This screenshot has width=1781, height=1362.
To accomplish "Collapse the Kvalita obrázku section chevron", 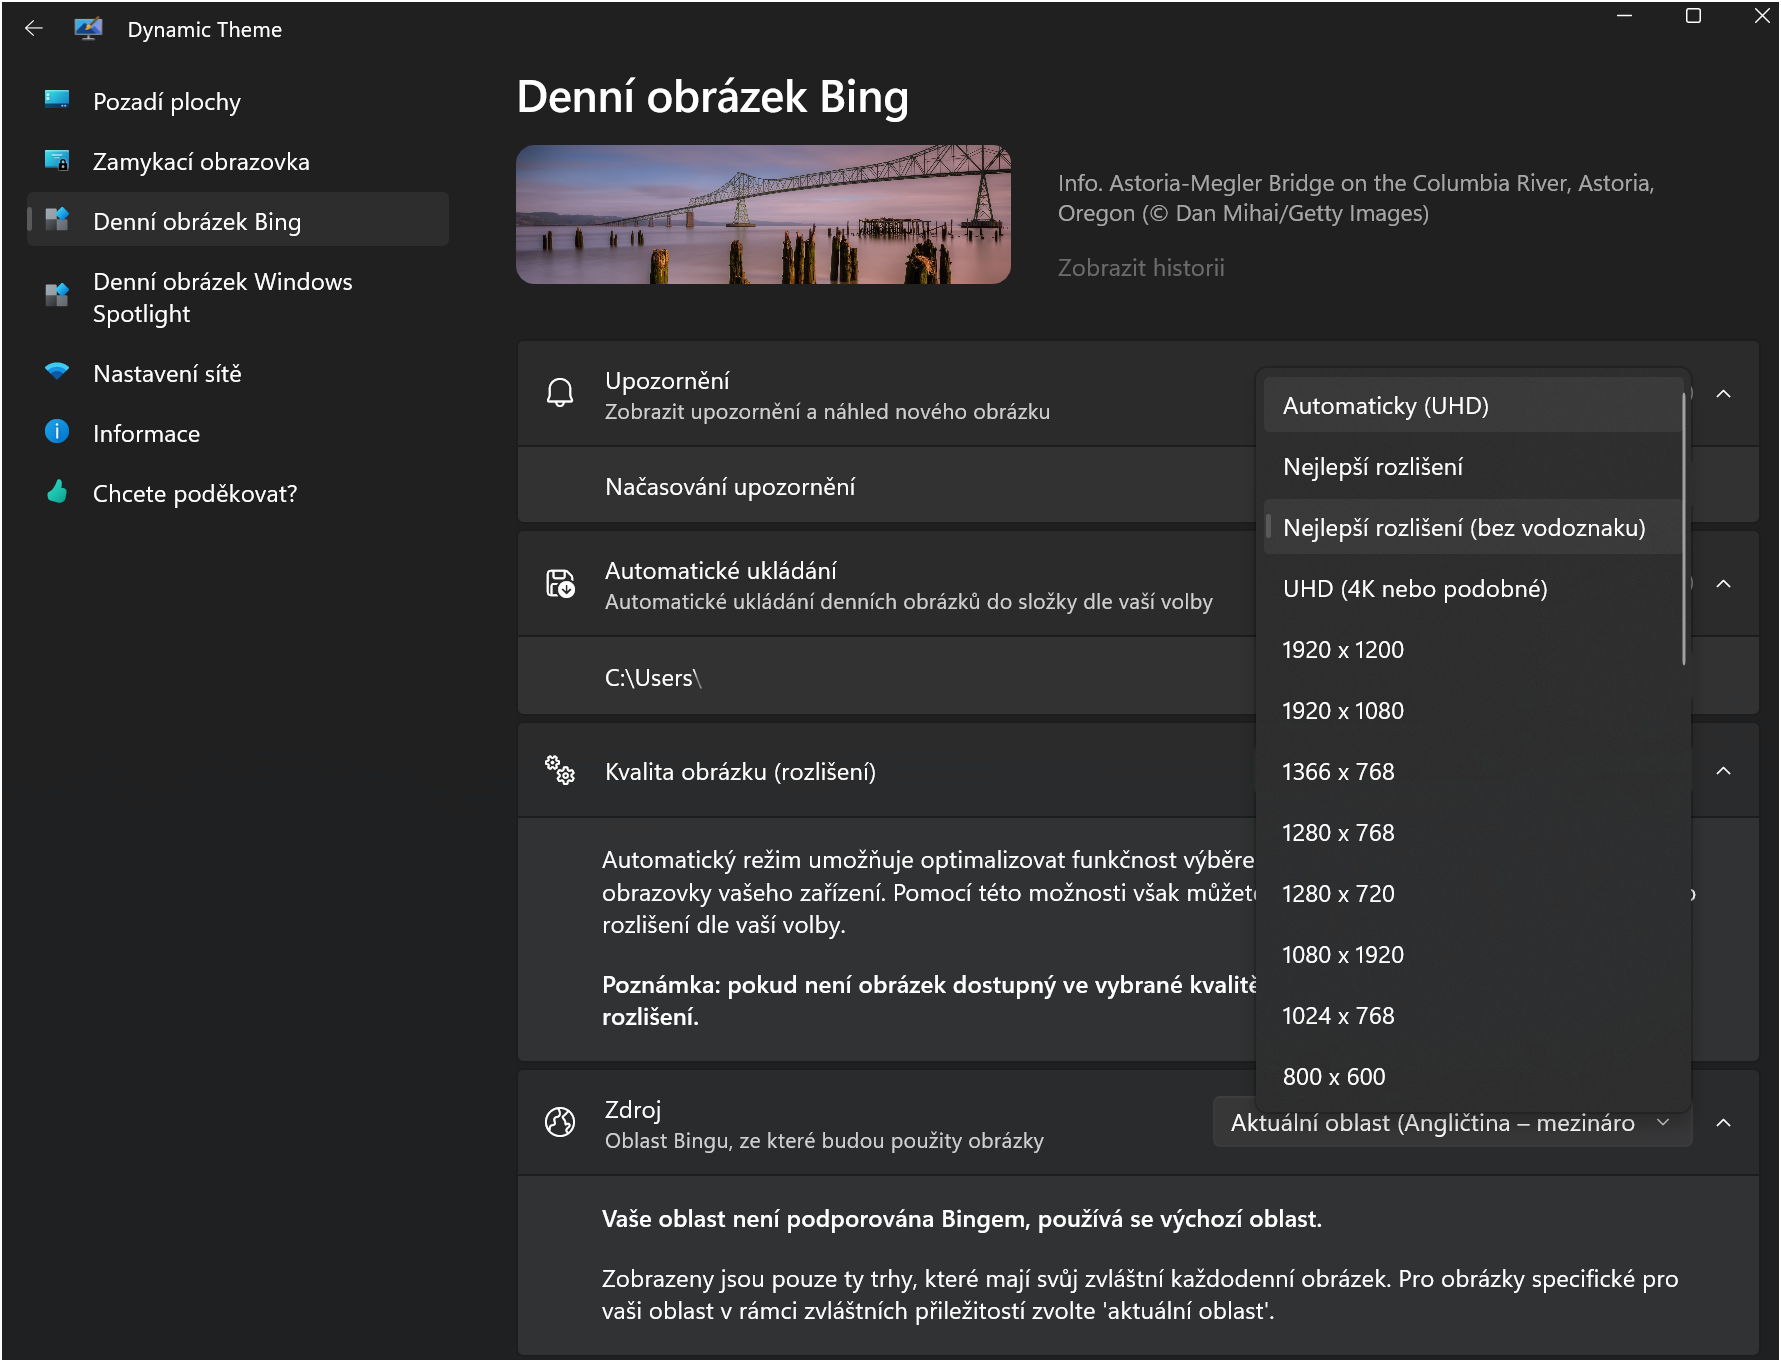I will [x=1723, y=771].
